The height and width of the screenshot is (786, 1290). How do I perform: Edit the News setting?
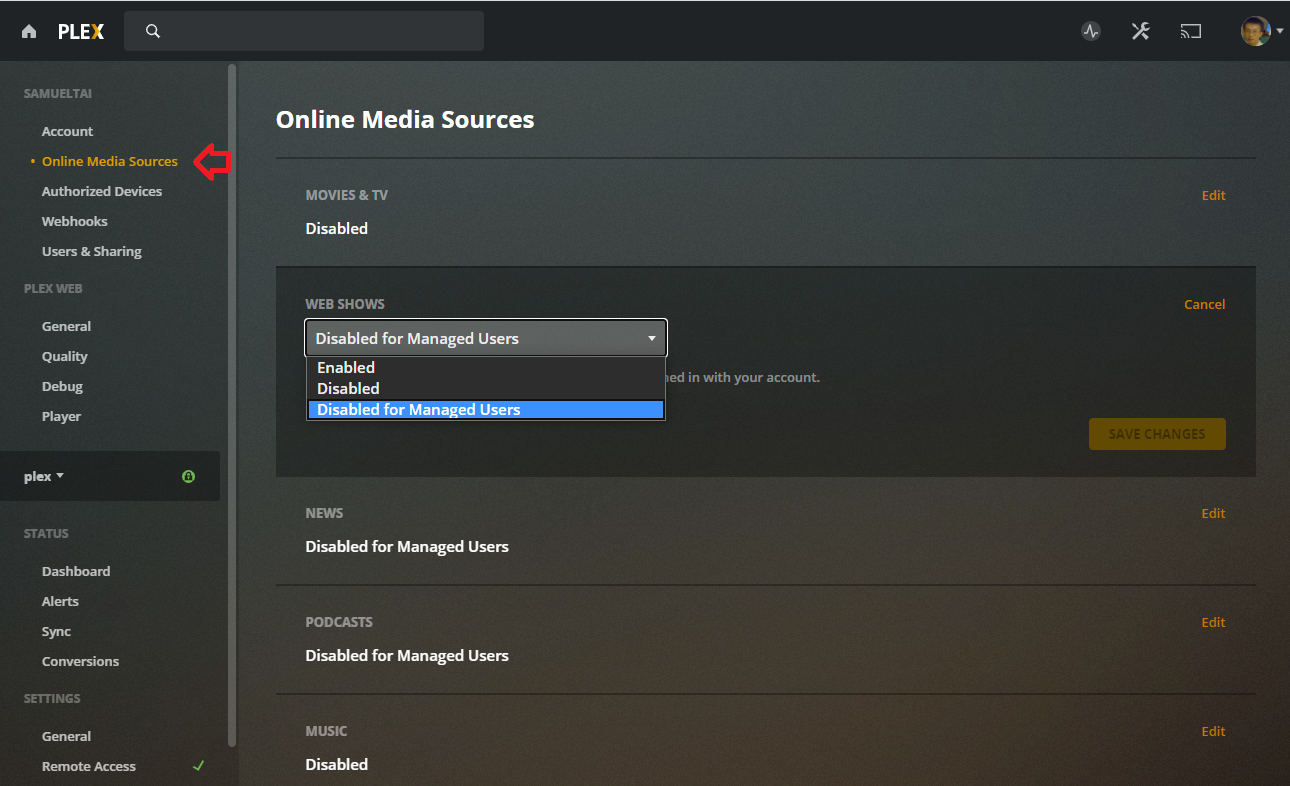[x=1213, y=513]
